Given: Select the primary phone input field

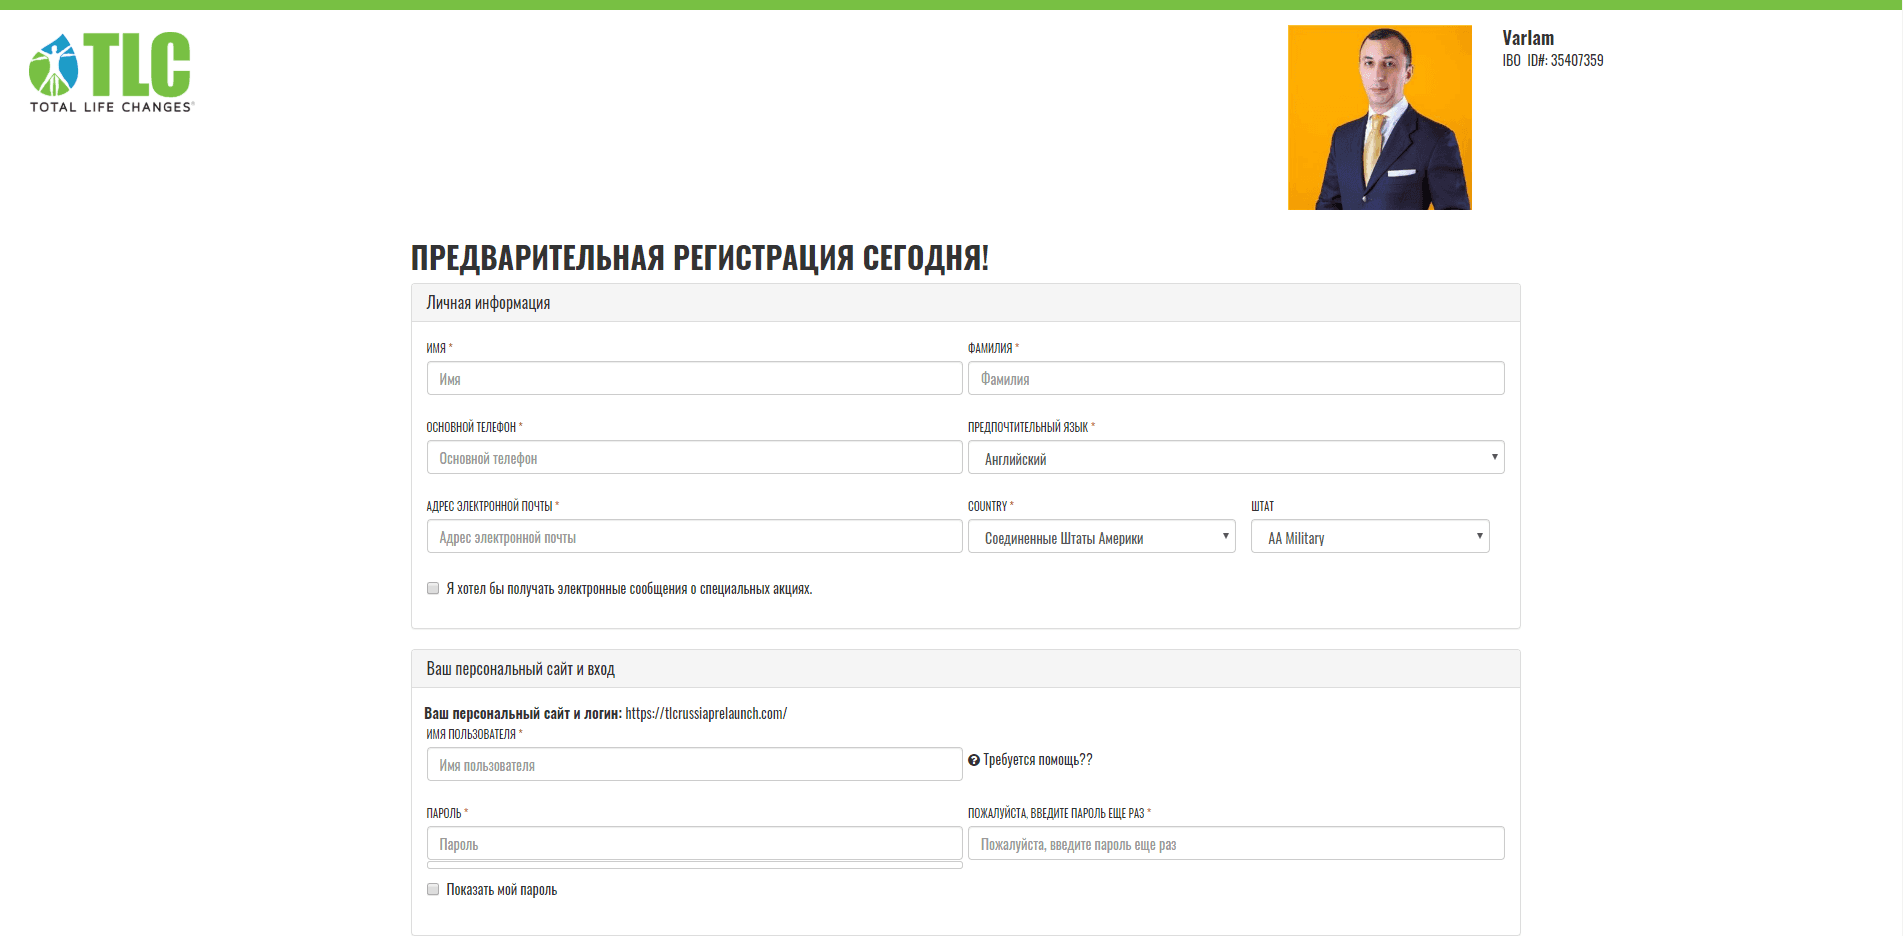Looking at the screenshot, I should [x=694, y=458].
